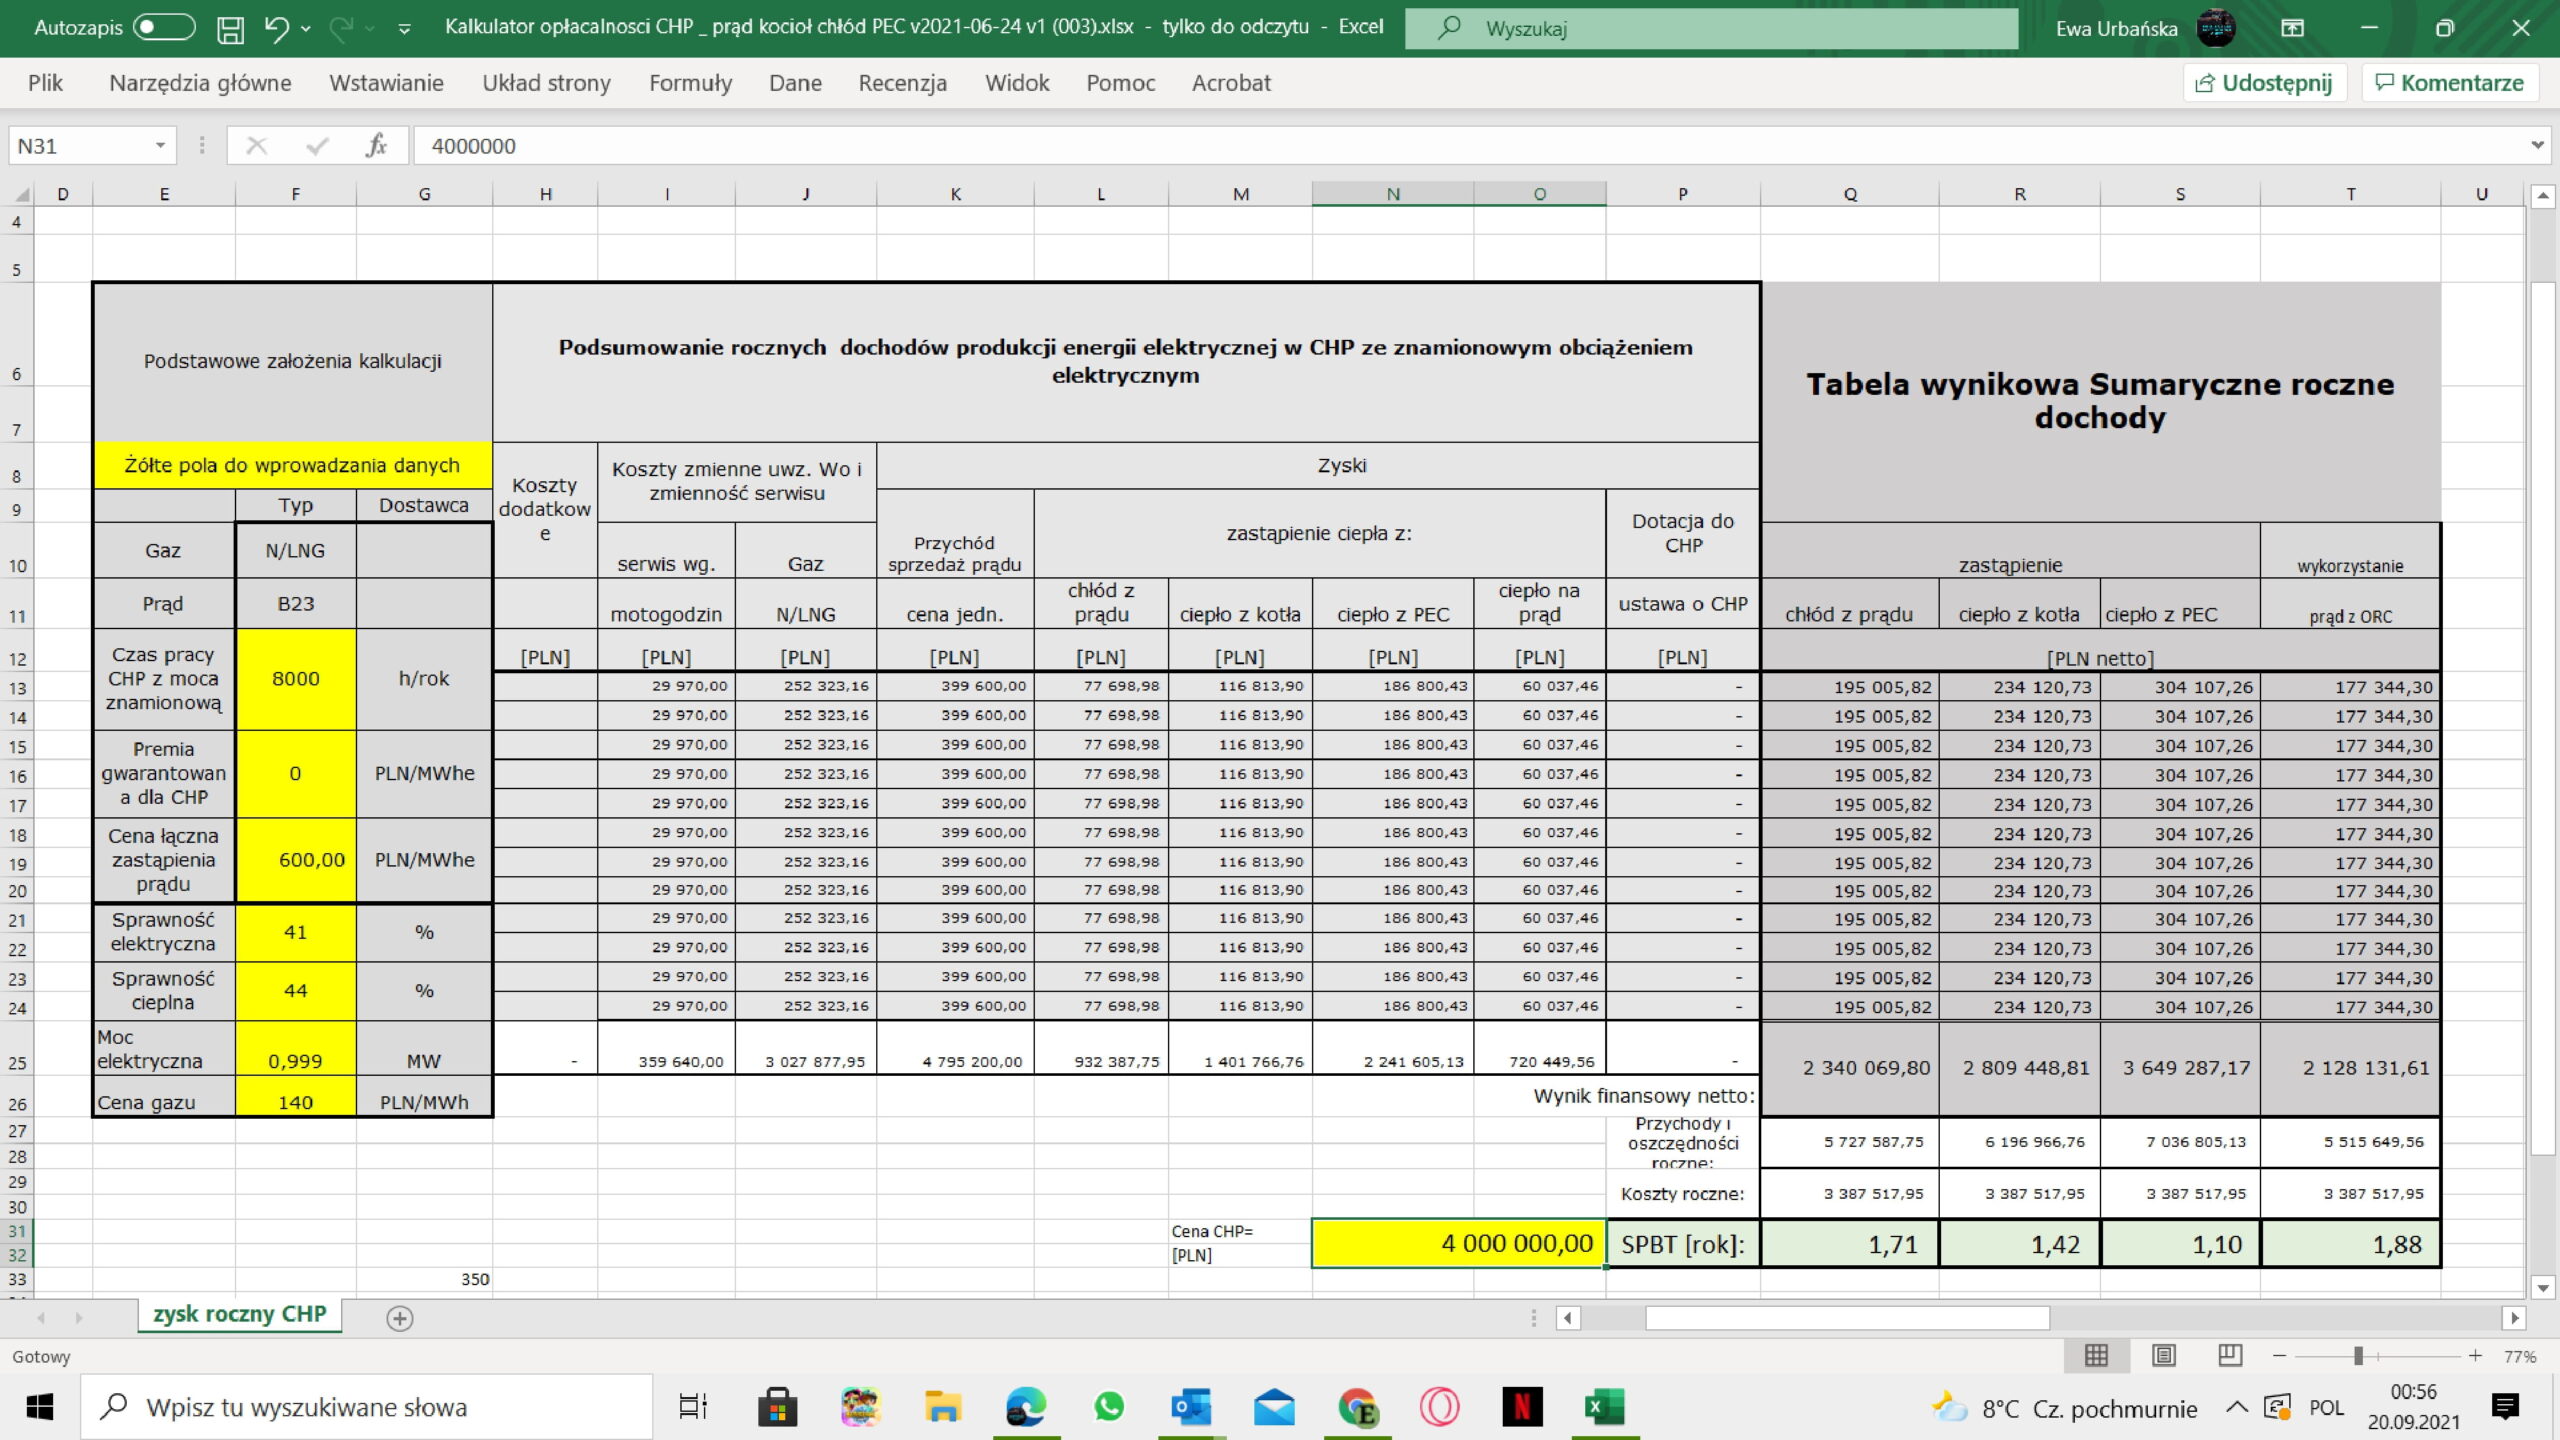This screenshot has height=1440, width=2560.
Task: Switch to Normal view icon
Action: [x=2096, y=1356]
